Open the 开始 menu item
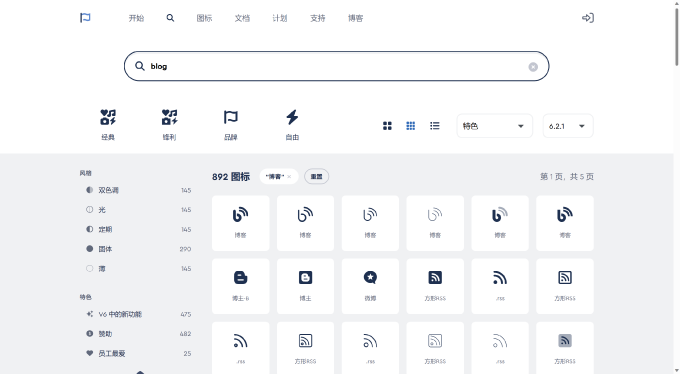The height and width of the screenshot is (374, 680). pyautogui.click(x=136, y=18)
